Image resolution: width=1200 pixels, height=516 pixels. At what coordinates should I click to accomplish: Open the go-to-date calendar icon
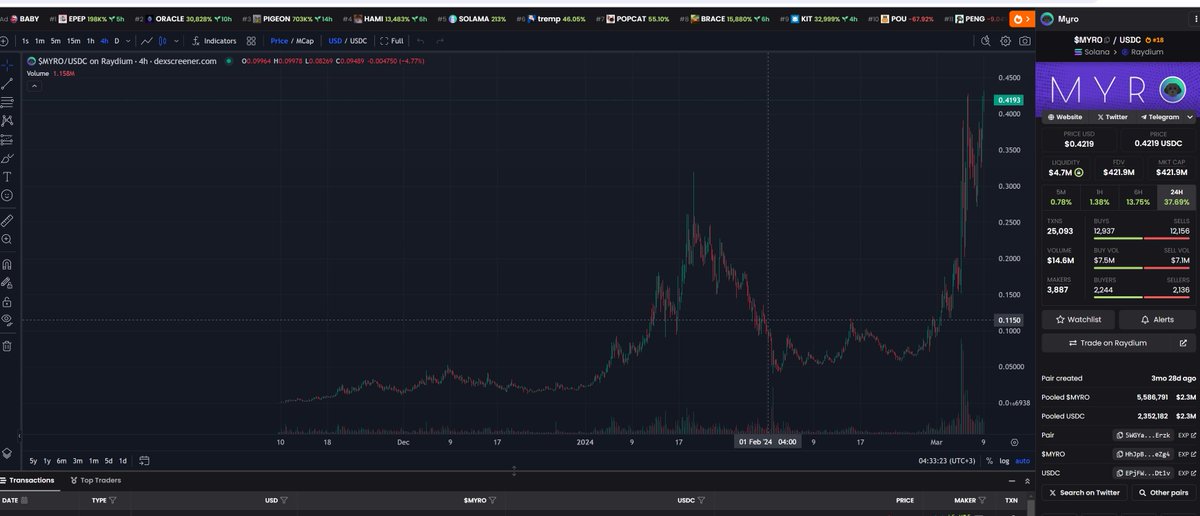(144, 461)
